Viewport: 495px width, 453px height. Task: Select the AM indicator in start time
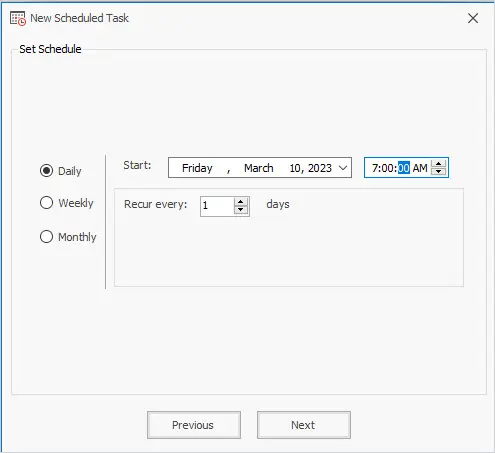pos(420,168)
